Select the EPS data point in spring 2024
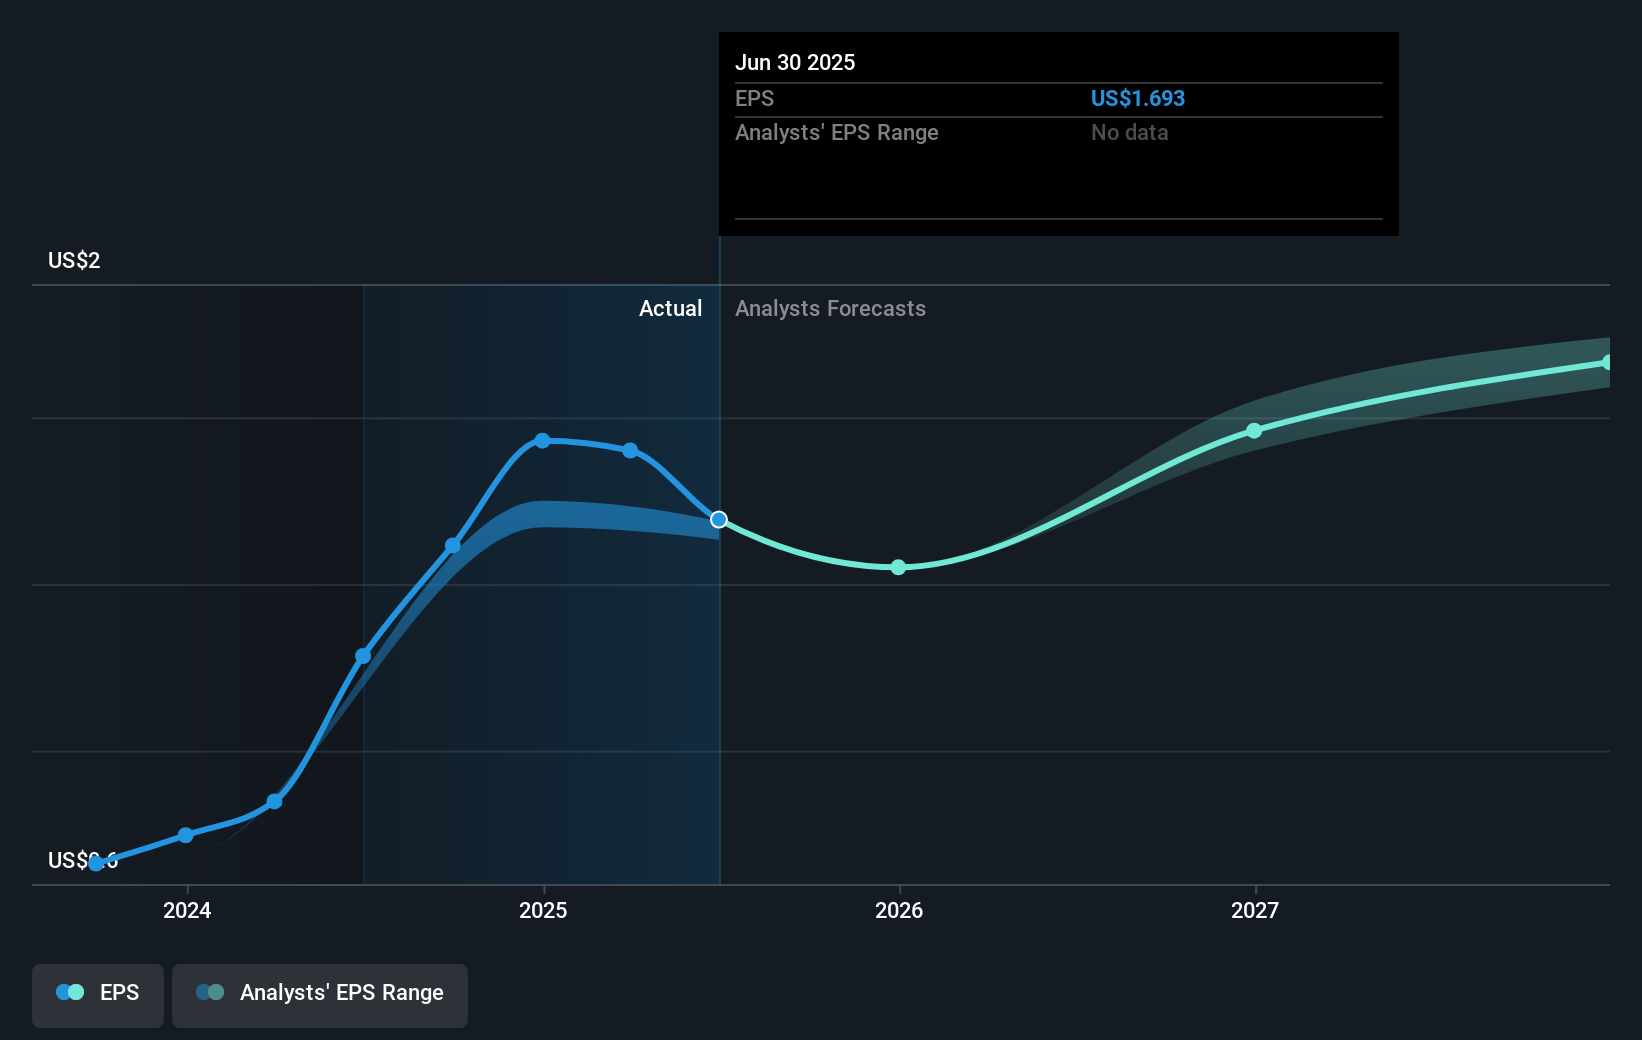This screenshot has width=1642, height=1040. pos(274,801)
